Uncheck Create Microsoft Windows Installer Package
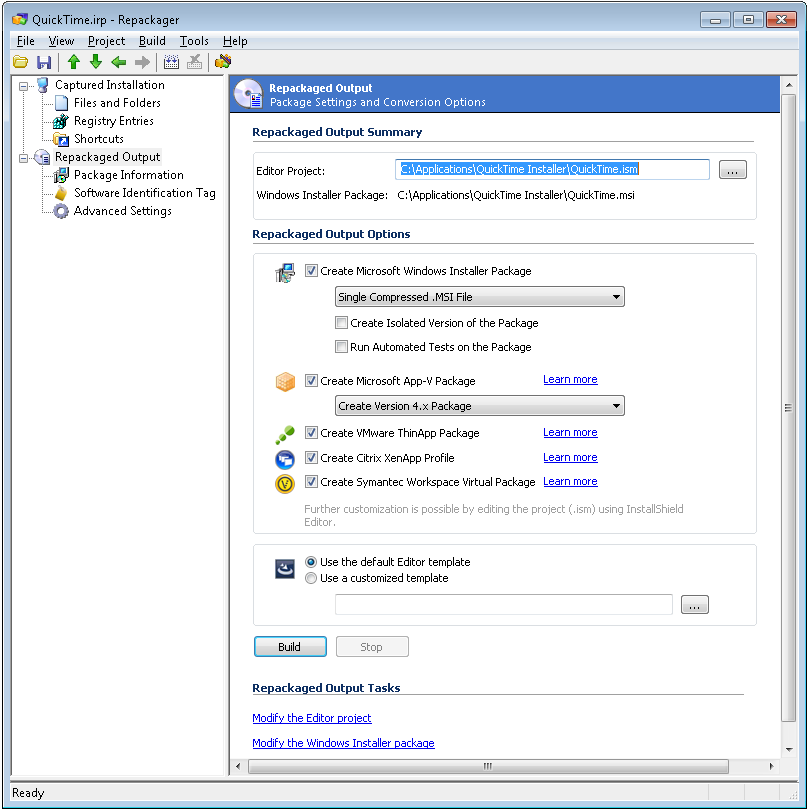 coord(312,271)
